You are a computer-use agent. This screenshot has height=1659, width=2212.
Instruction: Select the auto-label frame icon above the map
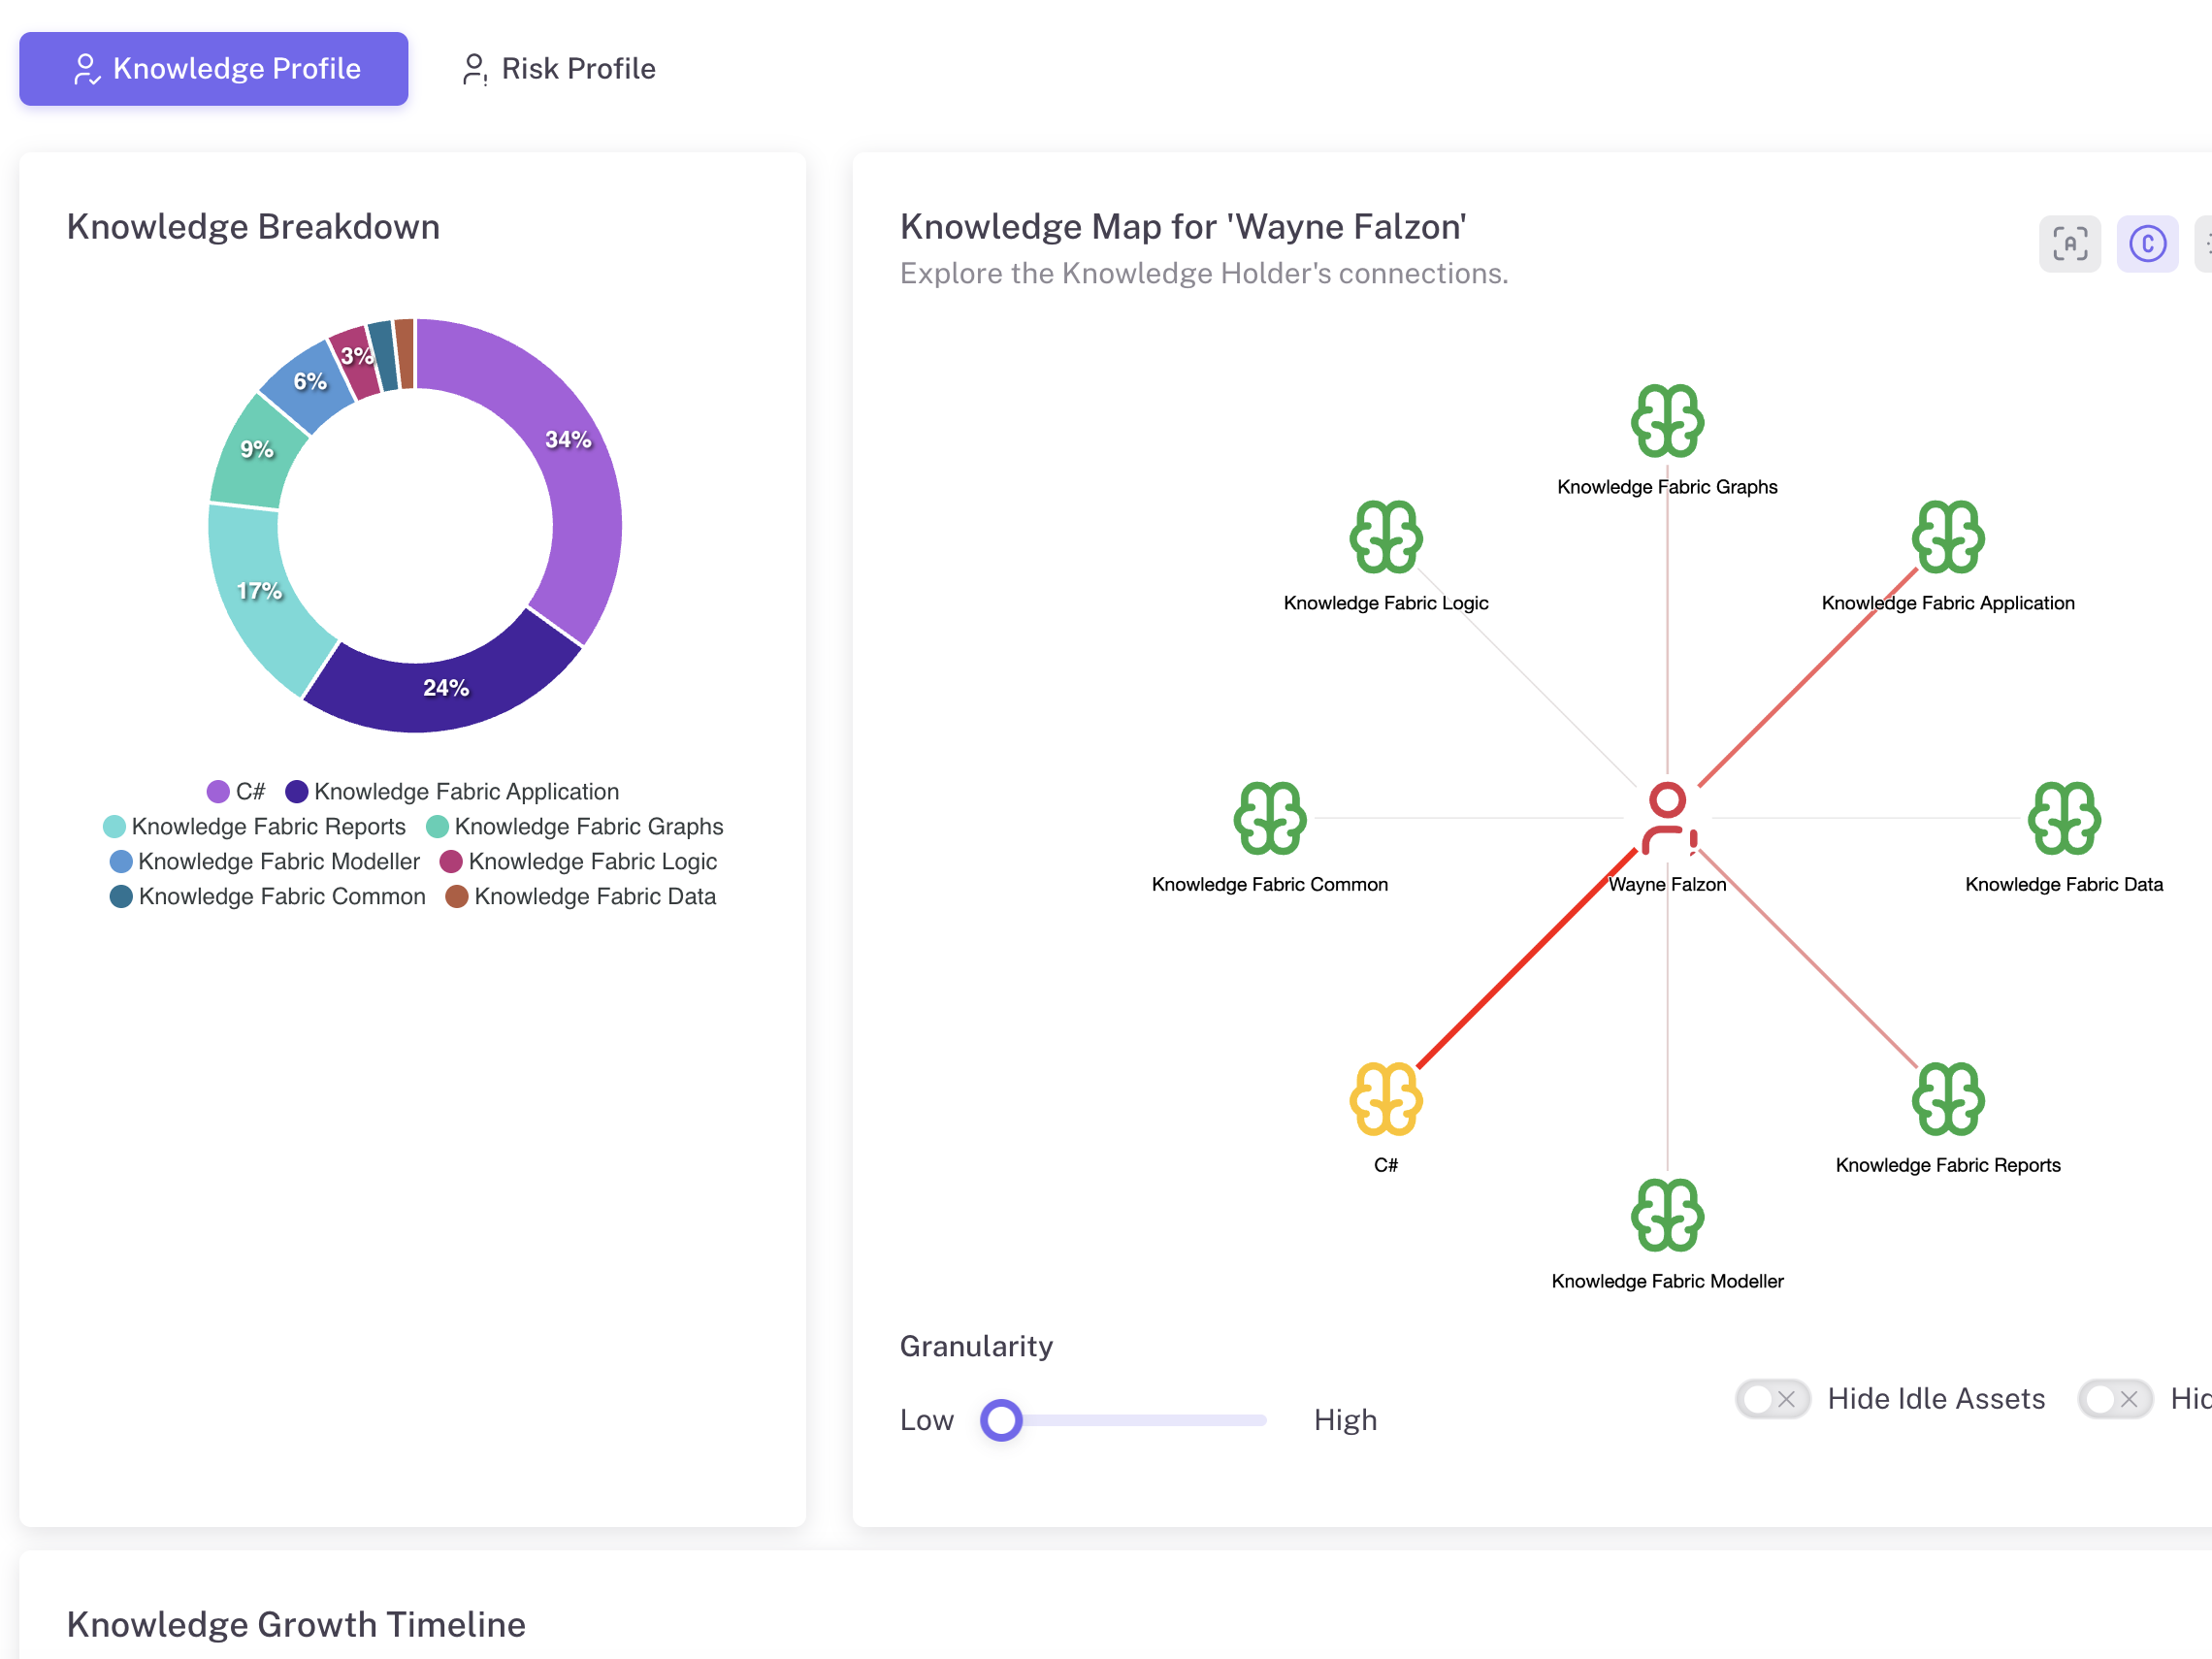(2069, 243)
